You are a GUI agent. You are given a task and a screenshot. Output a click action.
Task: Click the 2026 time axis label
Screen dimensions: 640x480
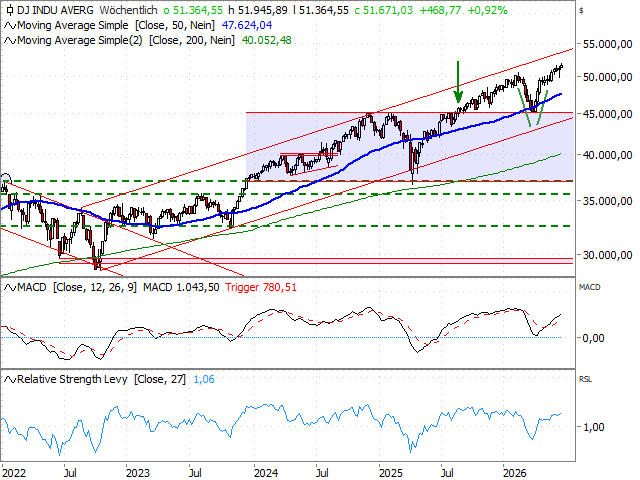pyautogui.click(x=515, y=473)
